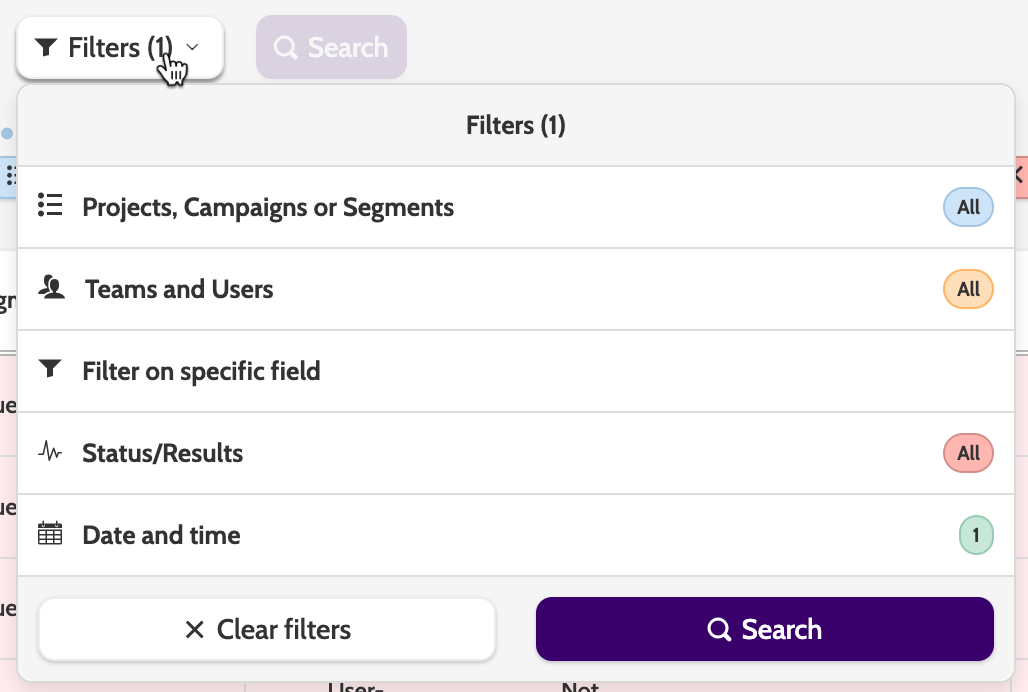
Task: Click the funnel icon in Filters button
Action: (x=46, y=48)
